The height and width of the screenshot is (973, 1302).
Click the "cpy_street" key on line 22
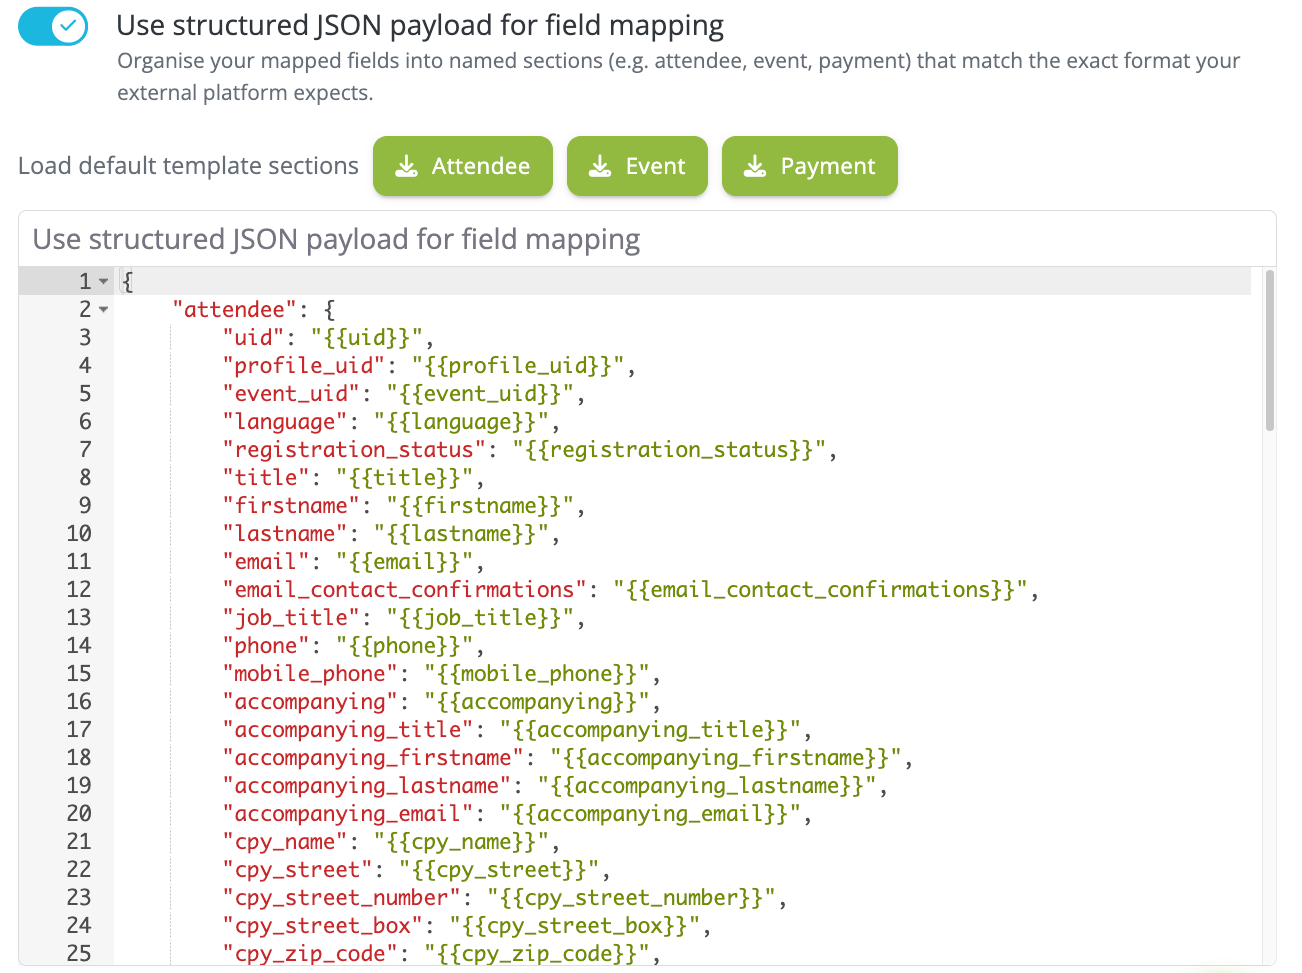[x=297, y=870]
